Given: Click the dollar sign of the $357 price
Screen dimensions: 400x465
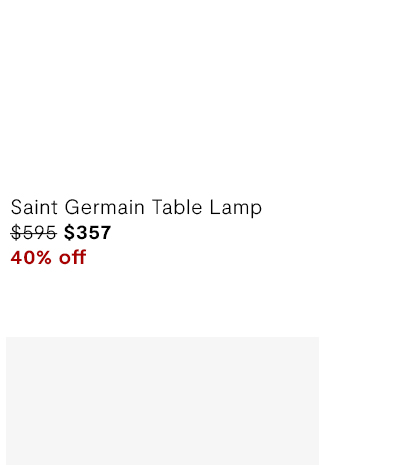Looking at the screenshot, I should [69, 232].
